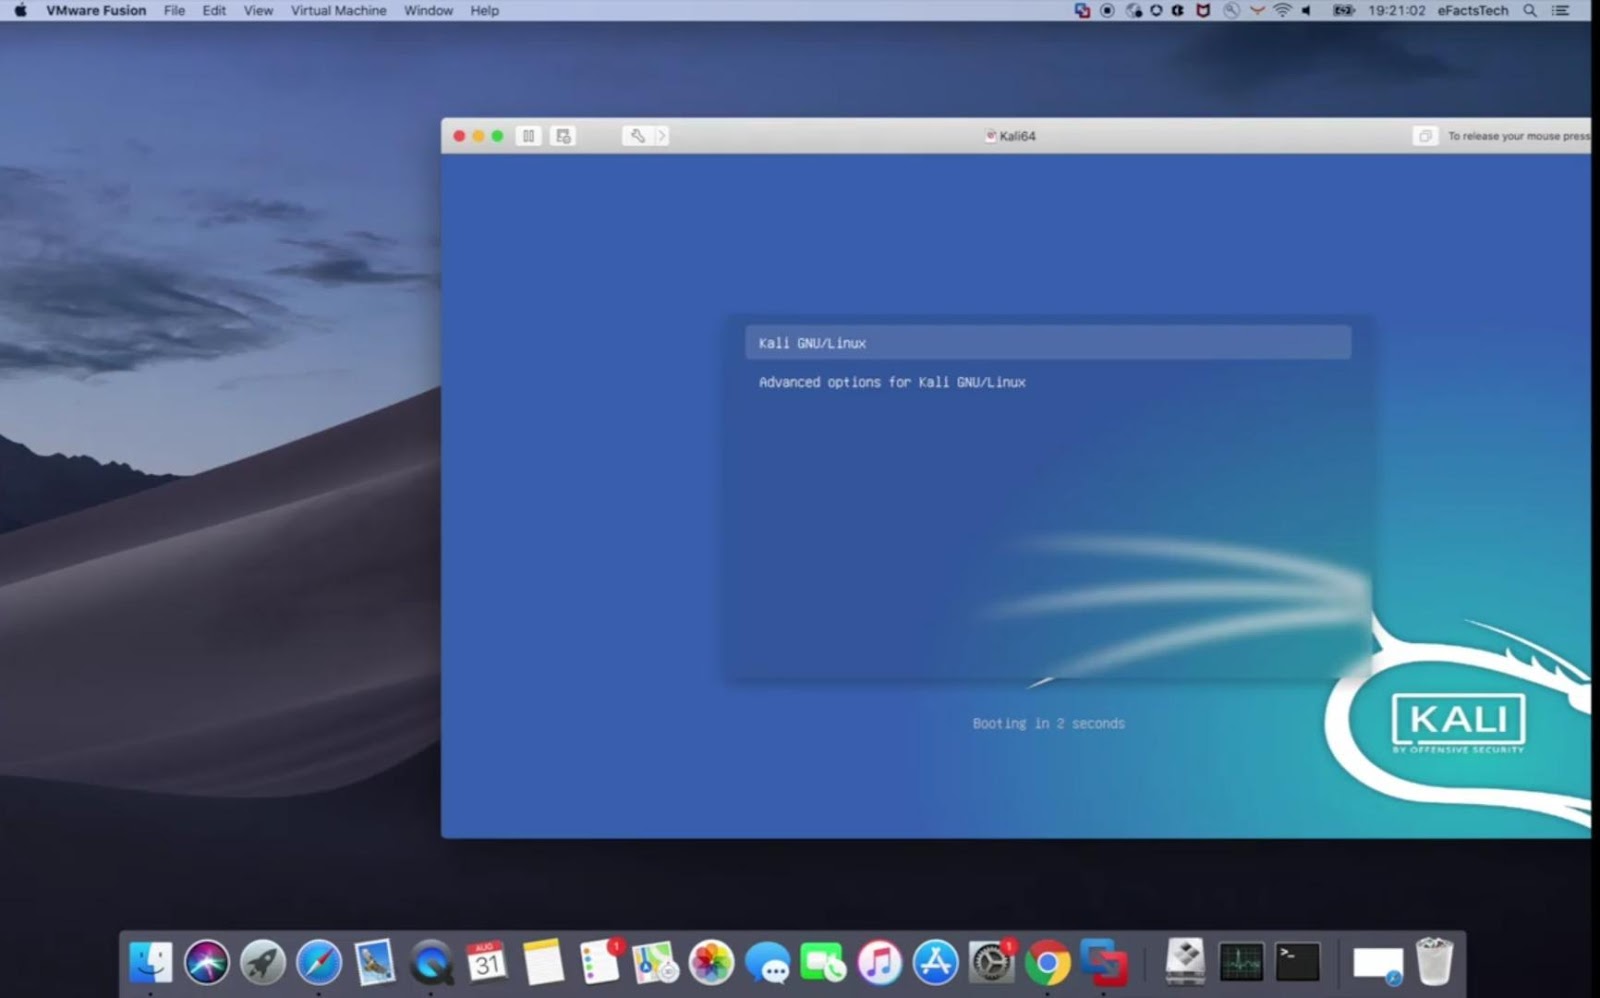Open Messages from the Dock

(x=767, y=962)
